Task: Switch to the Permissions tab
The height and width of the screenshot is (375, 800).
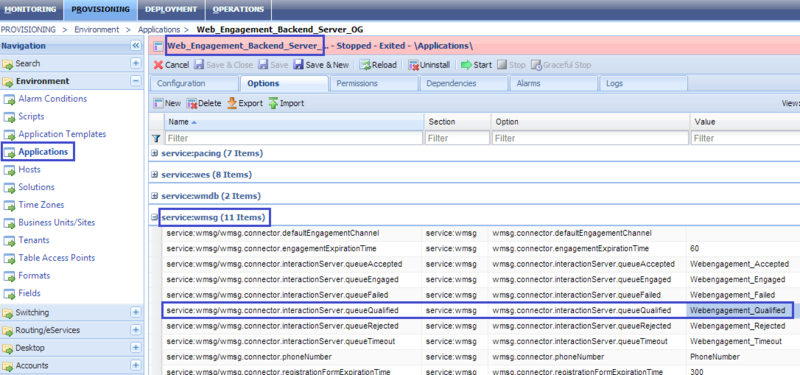Action: [x=357, y=83]
